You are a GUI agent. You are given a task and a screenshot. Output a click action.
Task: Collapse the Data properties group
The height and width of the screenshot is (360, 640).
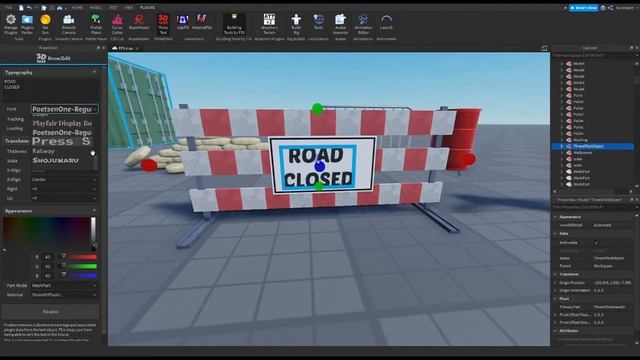tap(556, 233)
